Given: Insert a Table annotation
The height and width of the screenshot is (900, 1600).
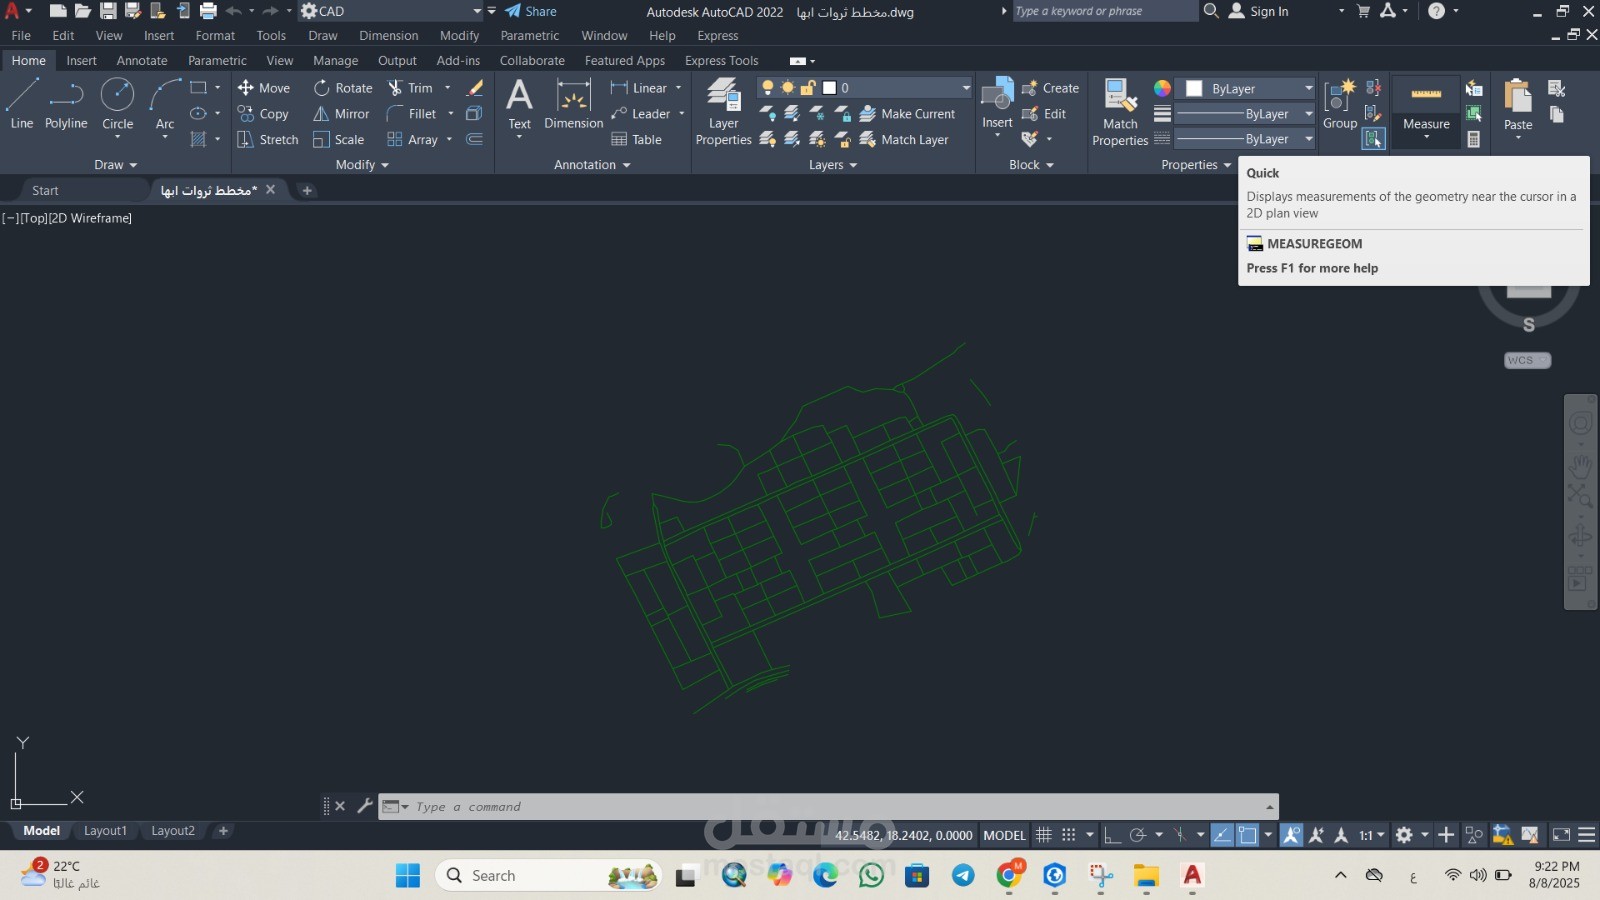Looking at the screenshot, I should (x=637, y=140).
